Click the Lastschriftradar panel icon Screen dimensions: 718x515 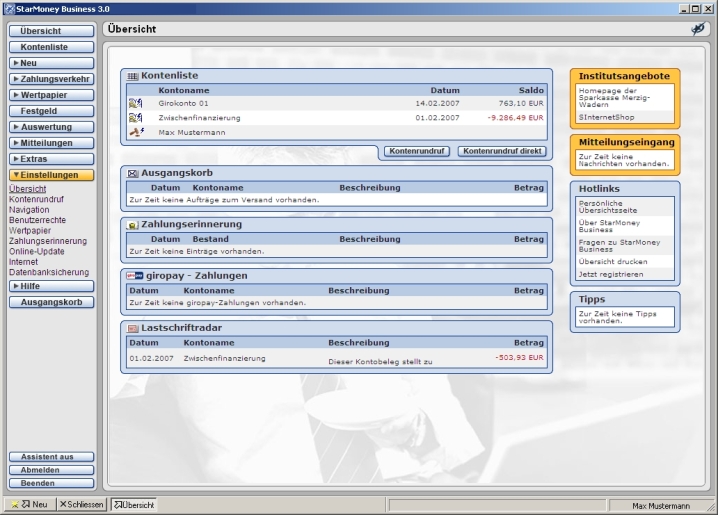[x=132, y=328]
